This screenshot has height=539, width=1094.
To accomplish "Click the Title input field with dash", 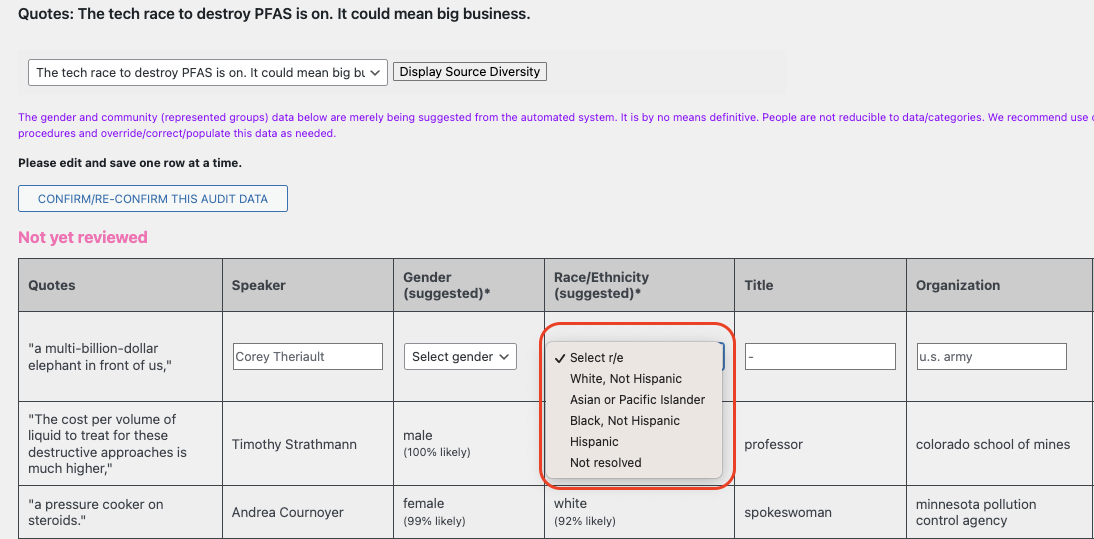I will [x=820, y=356].
